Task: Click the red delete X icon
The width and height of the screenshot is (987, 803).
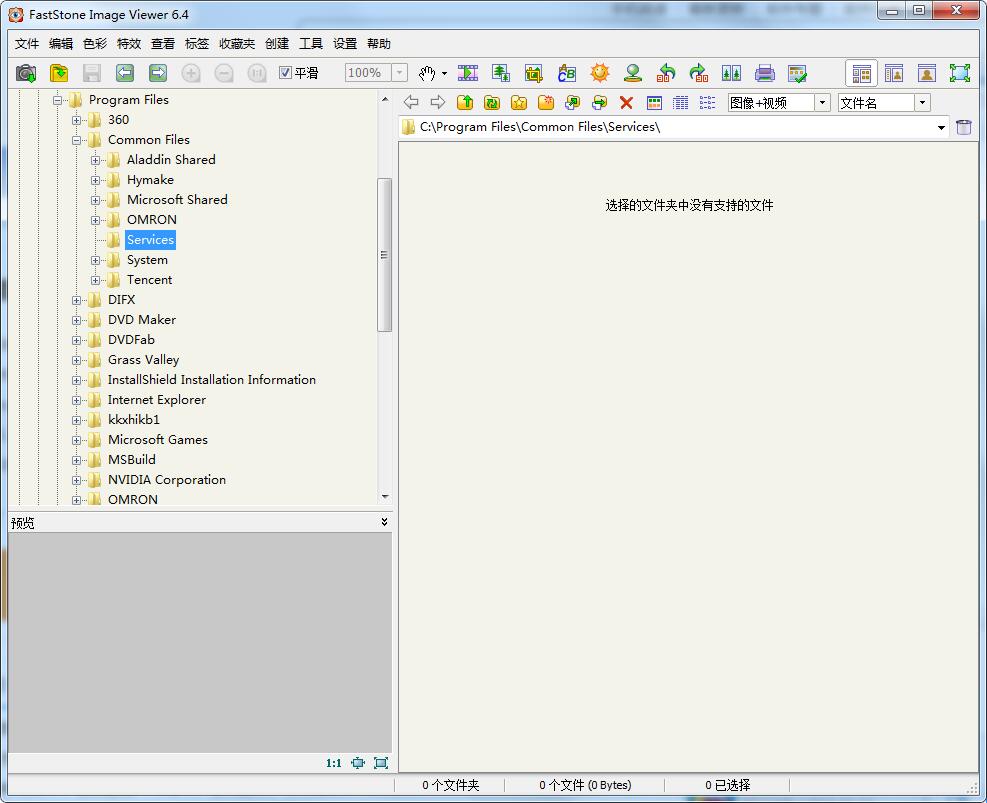Action: tap(626, 102)
